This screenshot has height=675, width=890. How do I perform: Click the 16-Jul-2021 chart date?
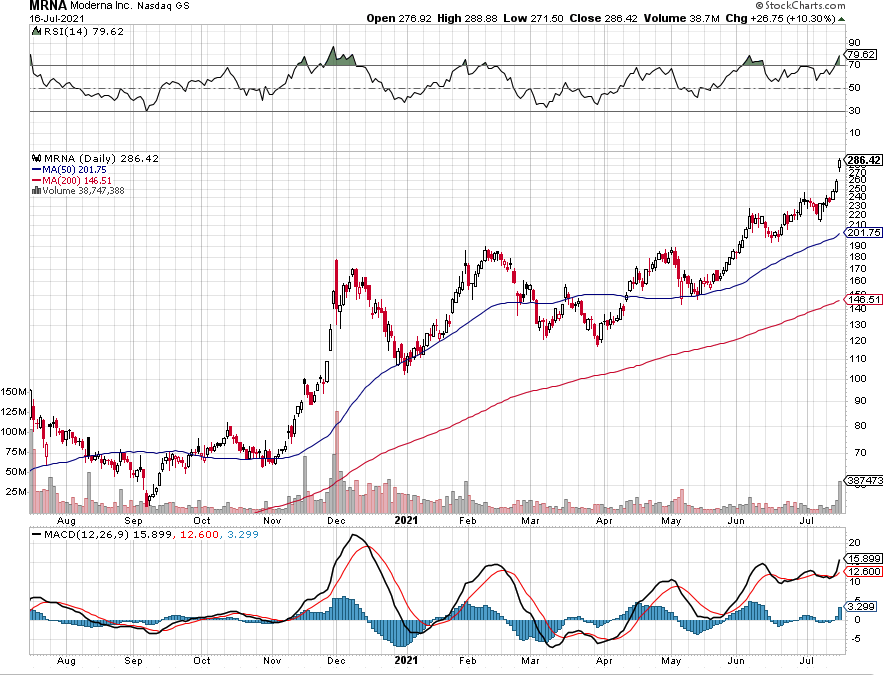[57, 18]
